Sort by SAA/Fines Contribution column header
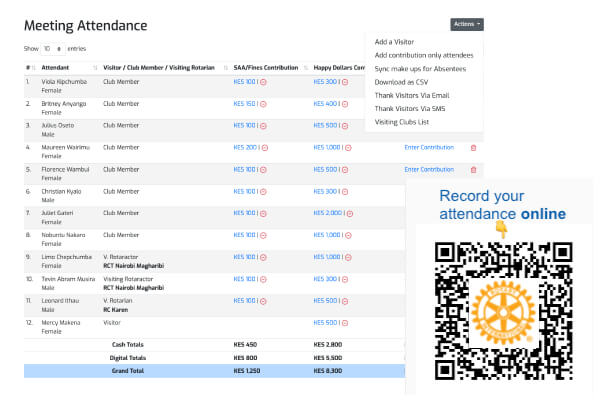This screenshot has height=400, width=600. tap(265, 67)
